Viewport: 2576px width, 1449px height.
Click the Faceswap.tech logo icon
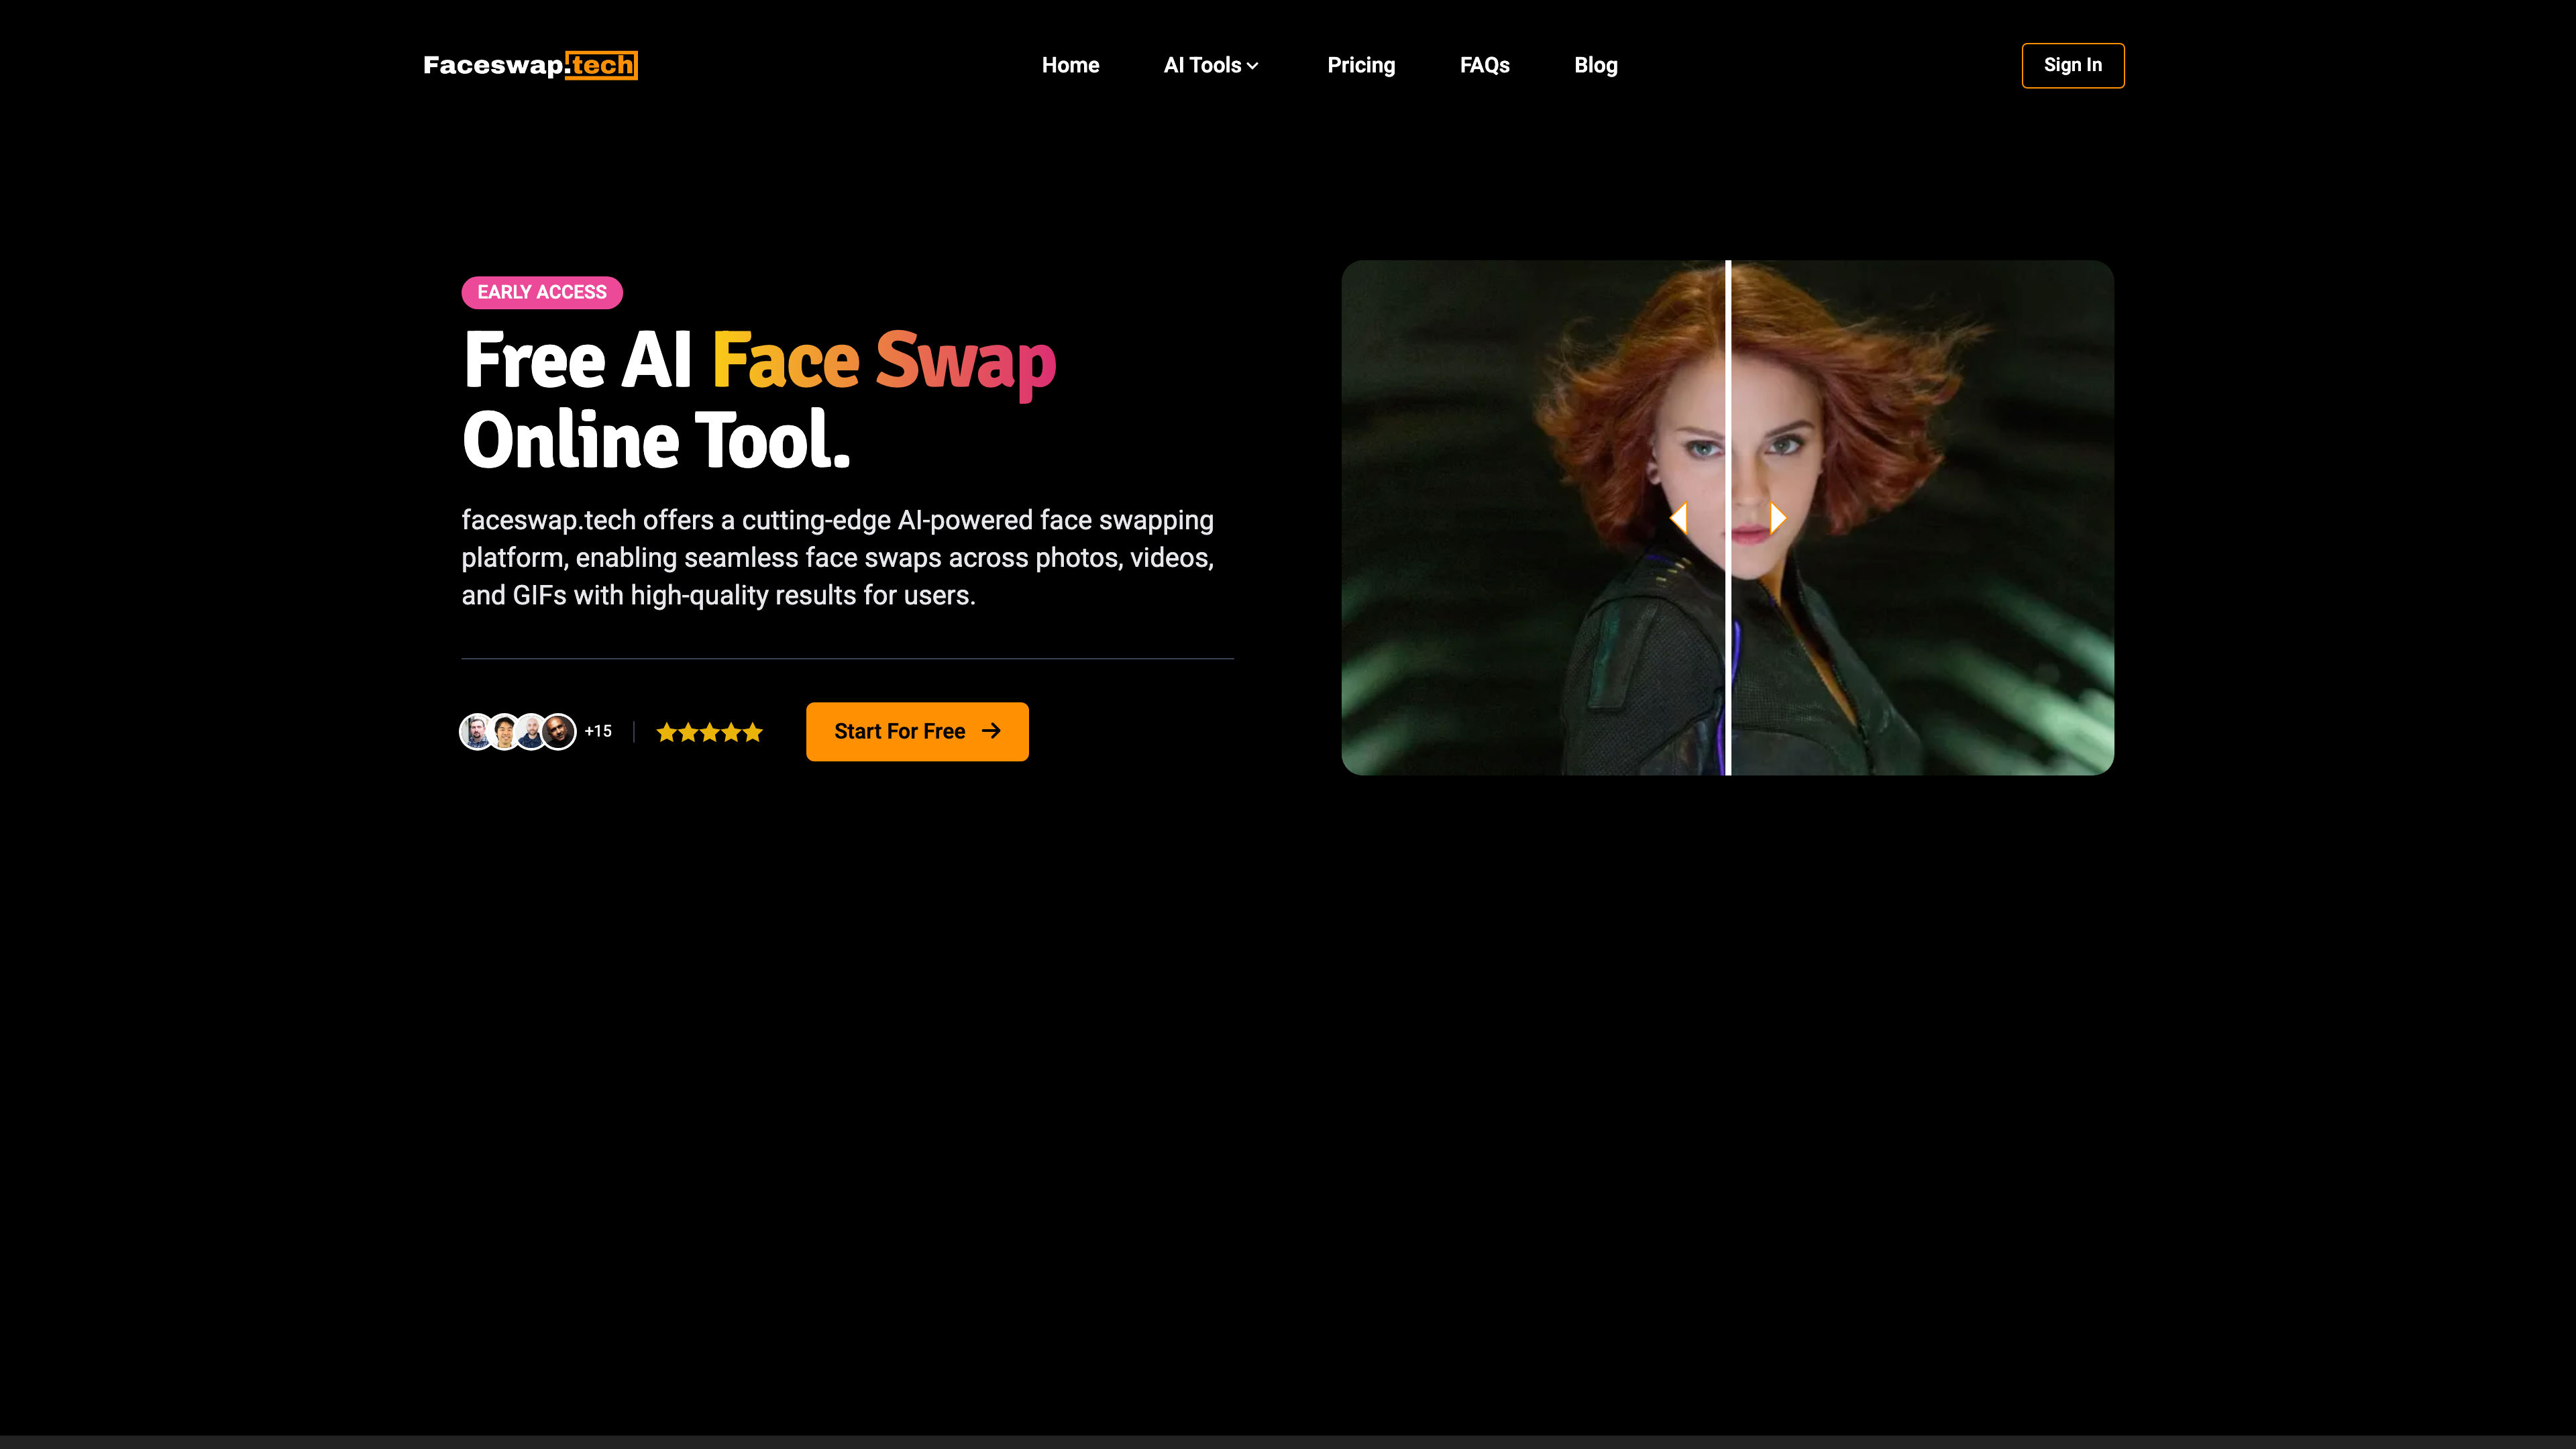coord(529,66)
